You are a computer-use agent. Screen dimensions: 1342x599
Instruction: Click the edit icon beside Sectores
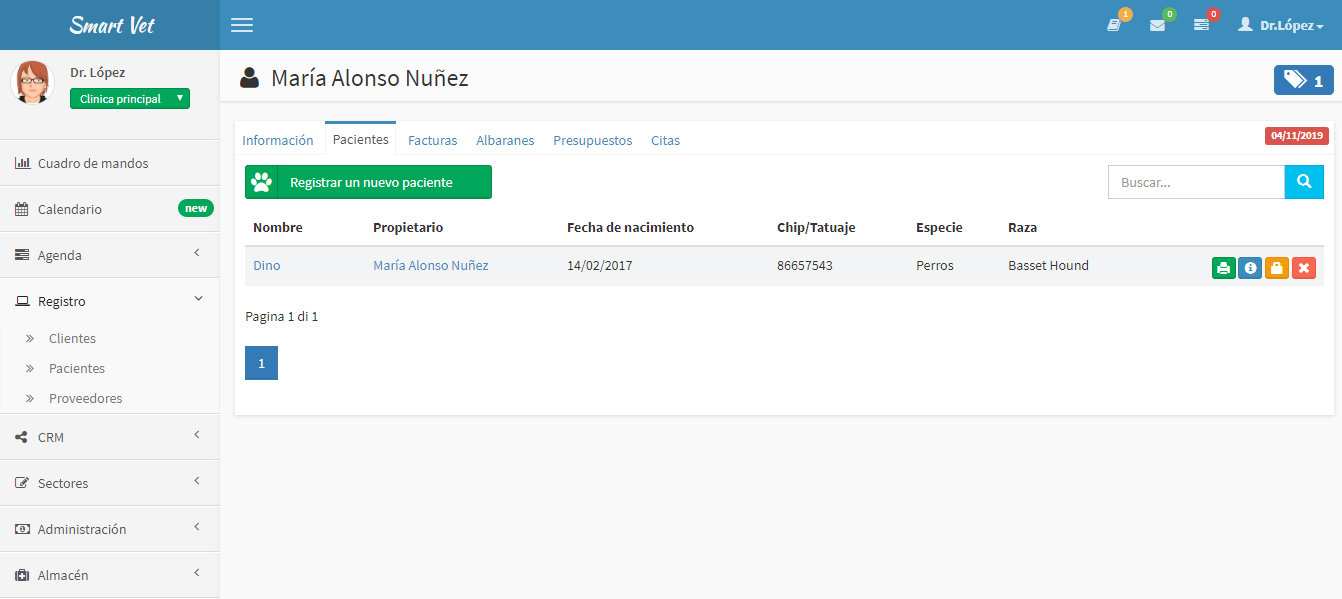[22, 483]
